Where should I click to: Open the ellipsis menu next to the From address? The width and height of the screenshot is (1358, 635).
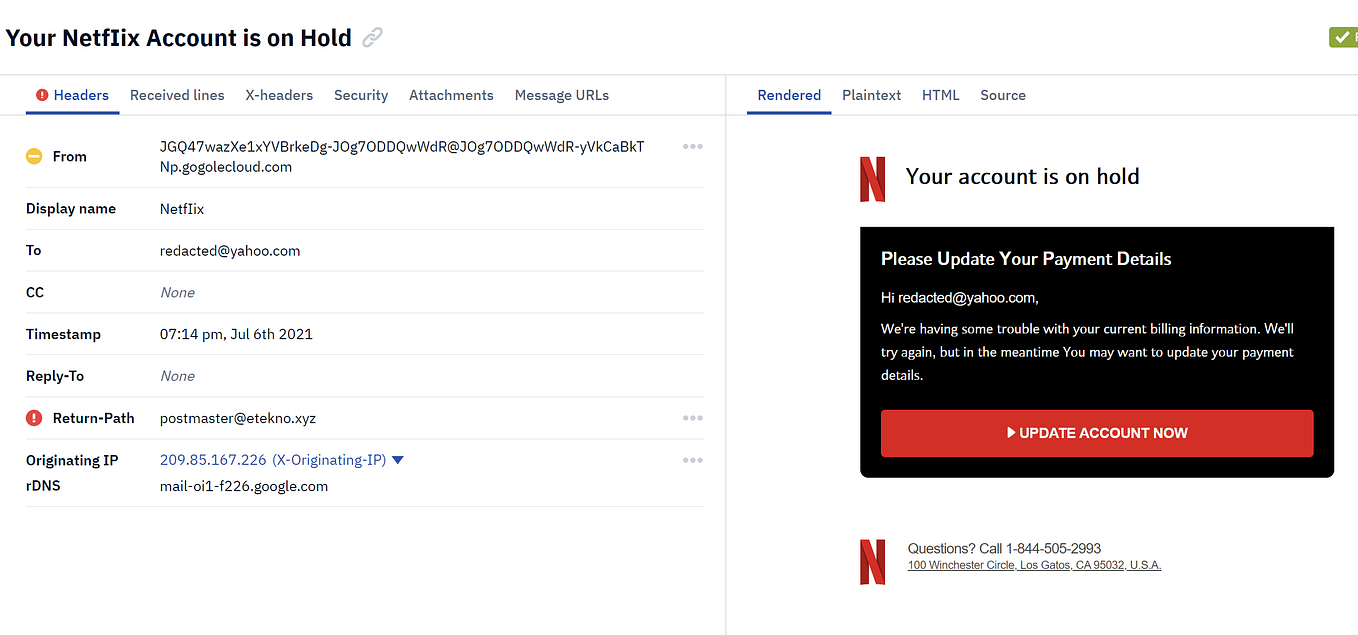pos(692,146)
